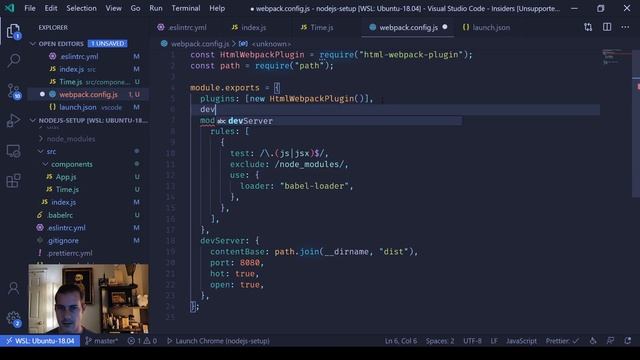640x360 pixels.
Task: Open the Explorer view in activity bar
Action: [x=13, y=31]
